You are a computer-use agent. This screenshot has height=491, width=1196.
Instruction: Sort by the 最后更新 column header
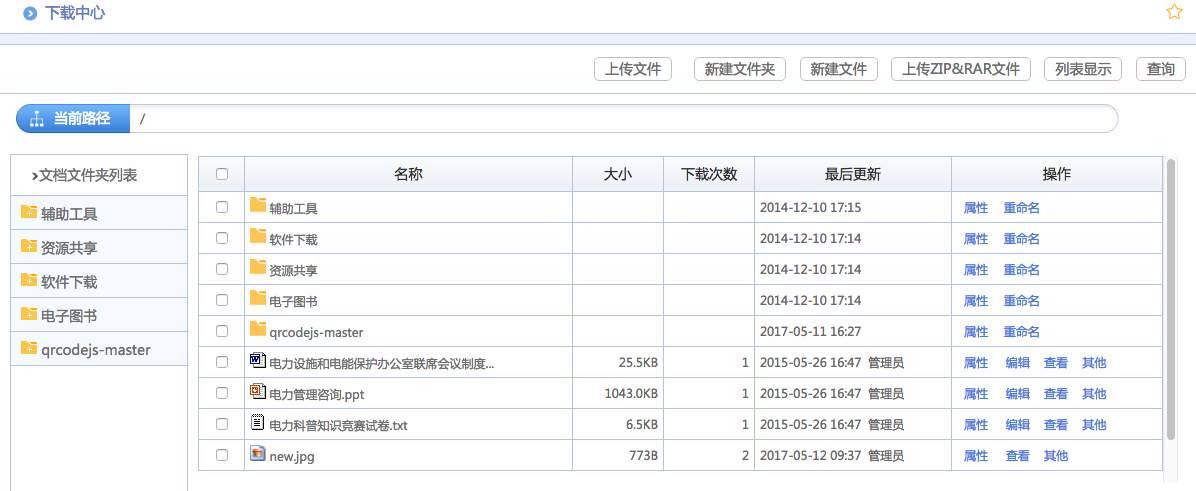point(852,174)
